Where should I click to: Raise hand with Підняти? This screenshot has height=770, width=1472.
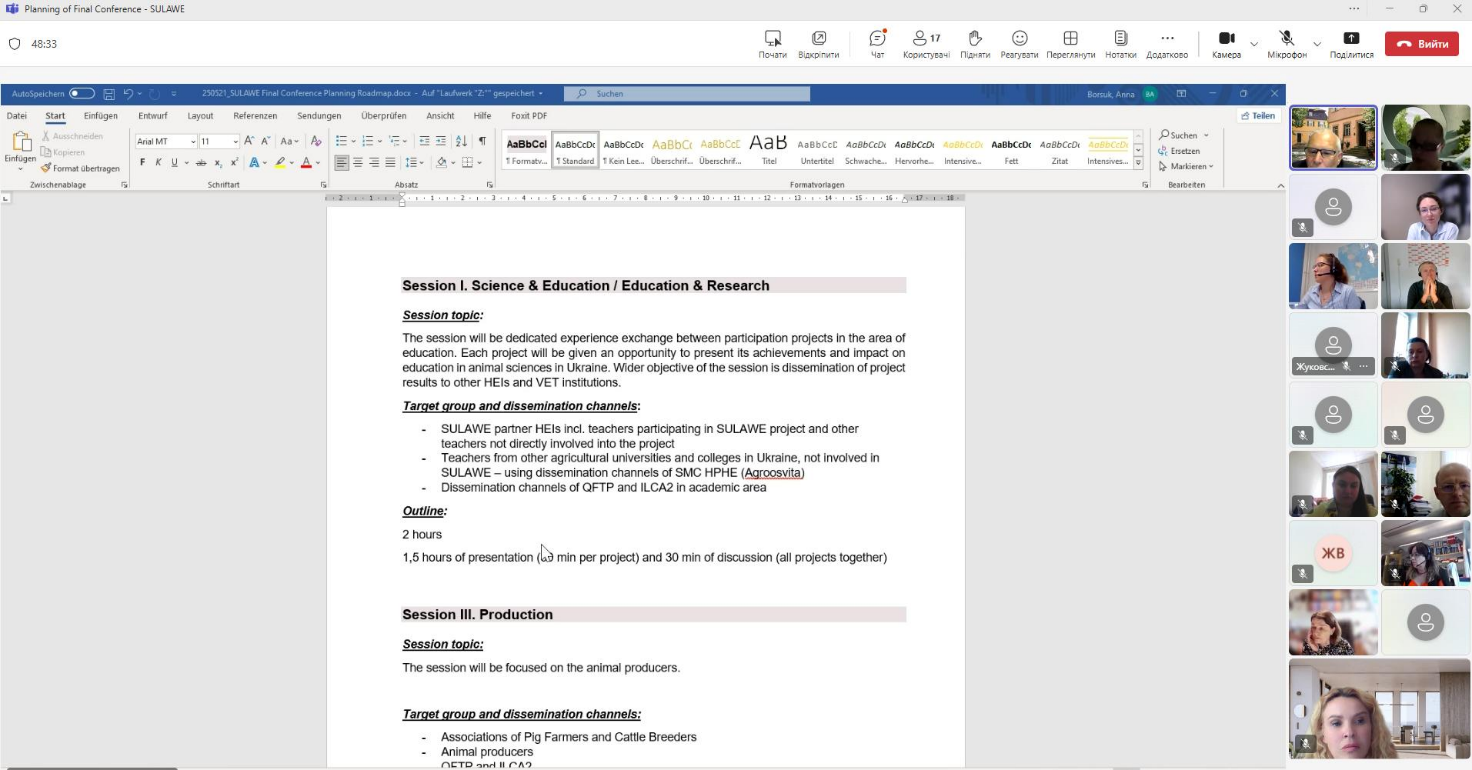click(975, 44)
